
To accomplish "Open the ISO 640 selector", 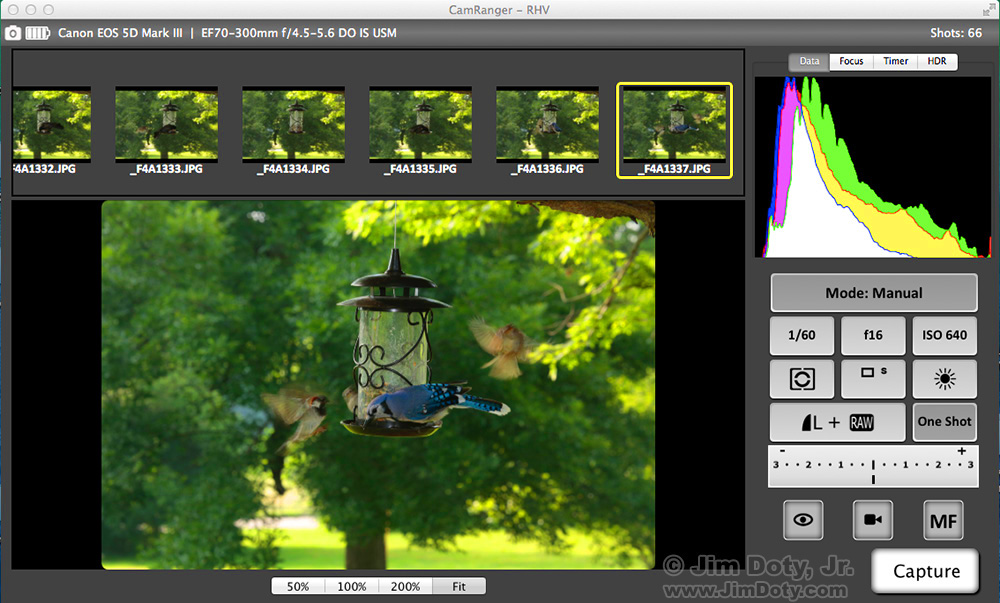I will 943,335.
